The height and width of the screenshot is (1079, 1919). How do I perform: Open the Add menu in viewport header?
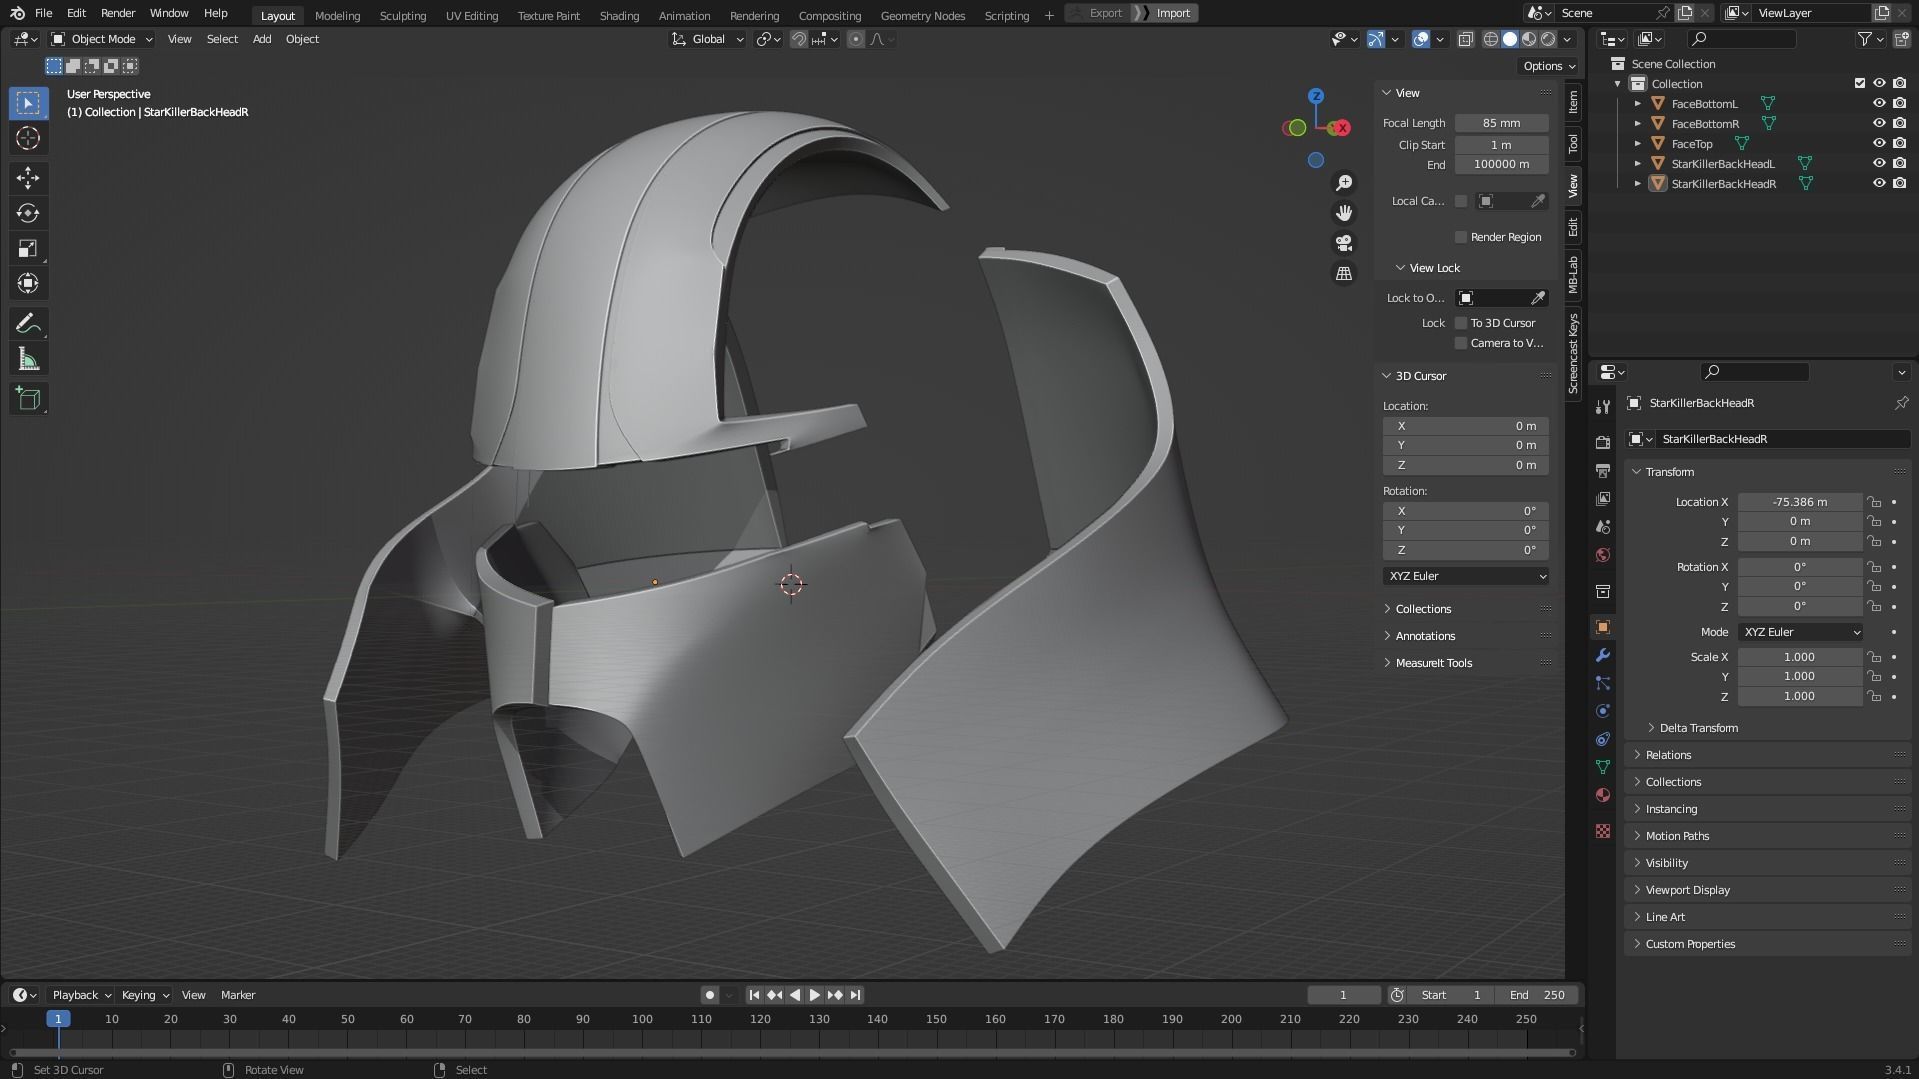point(262,39)
